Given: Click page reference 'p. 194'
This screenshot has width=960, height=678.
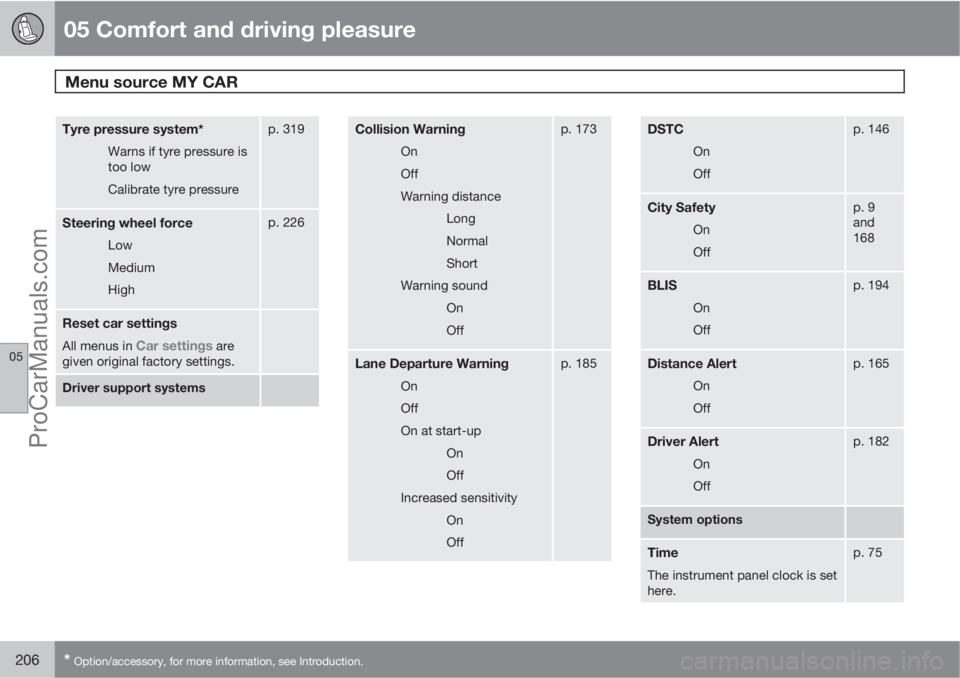Looking at the screenshot, I should (x=871, y=285).
